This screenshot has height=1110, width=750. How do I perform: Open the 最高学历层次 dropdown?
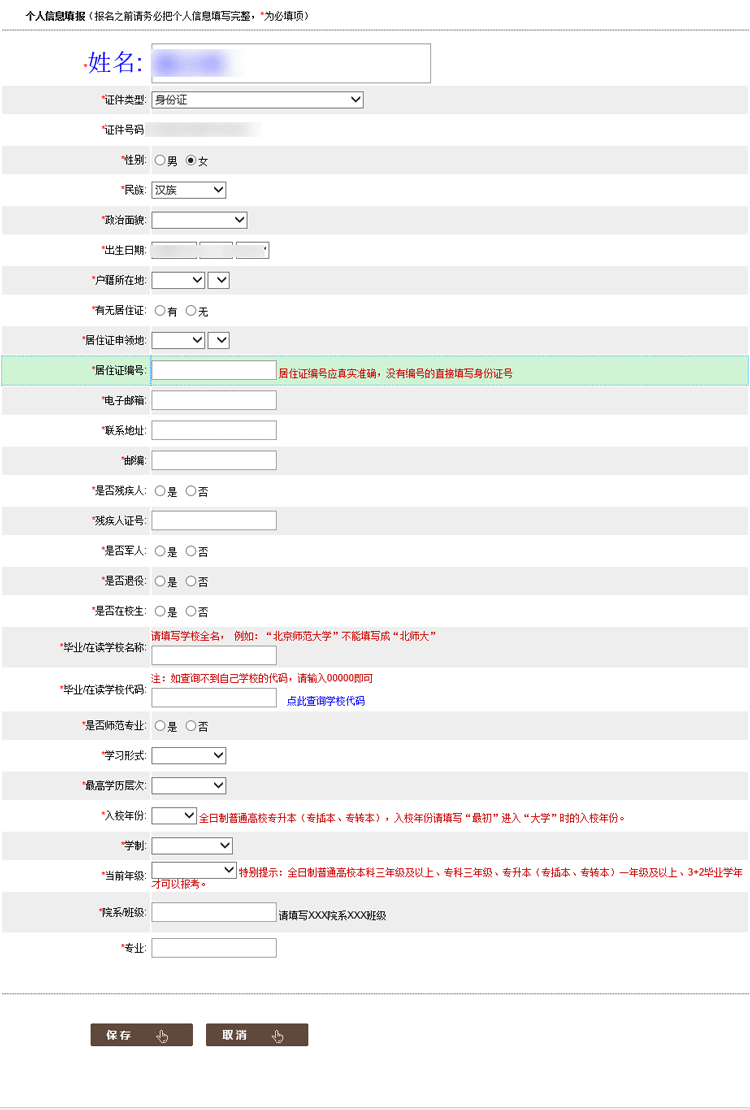188,785
